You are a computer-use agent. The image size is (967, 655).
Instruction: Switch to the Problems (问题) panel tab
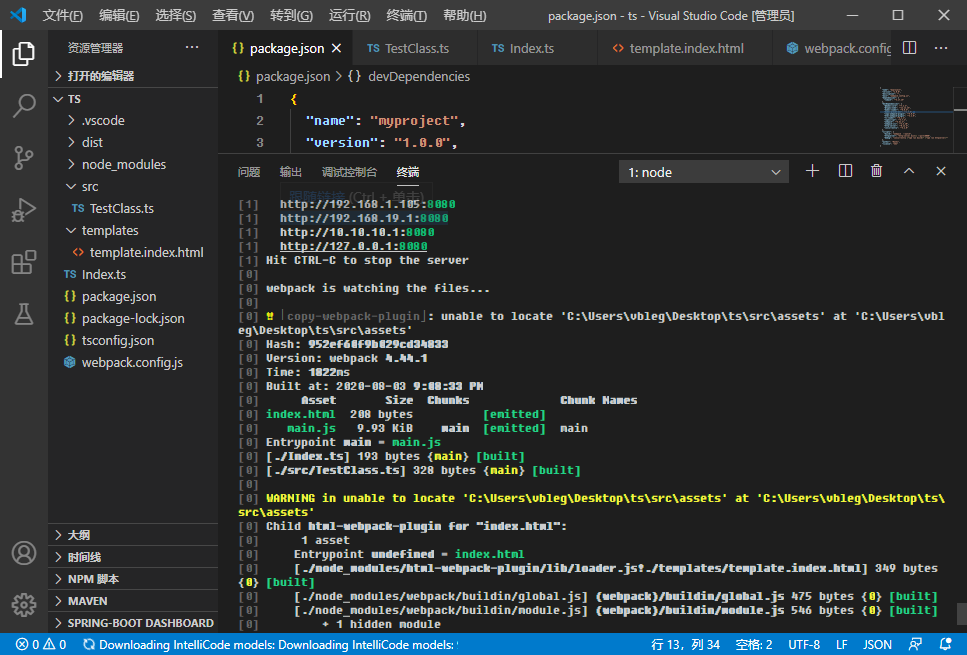pos(249,172)
